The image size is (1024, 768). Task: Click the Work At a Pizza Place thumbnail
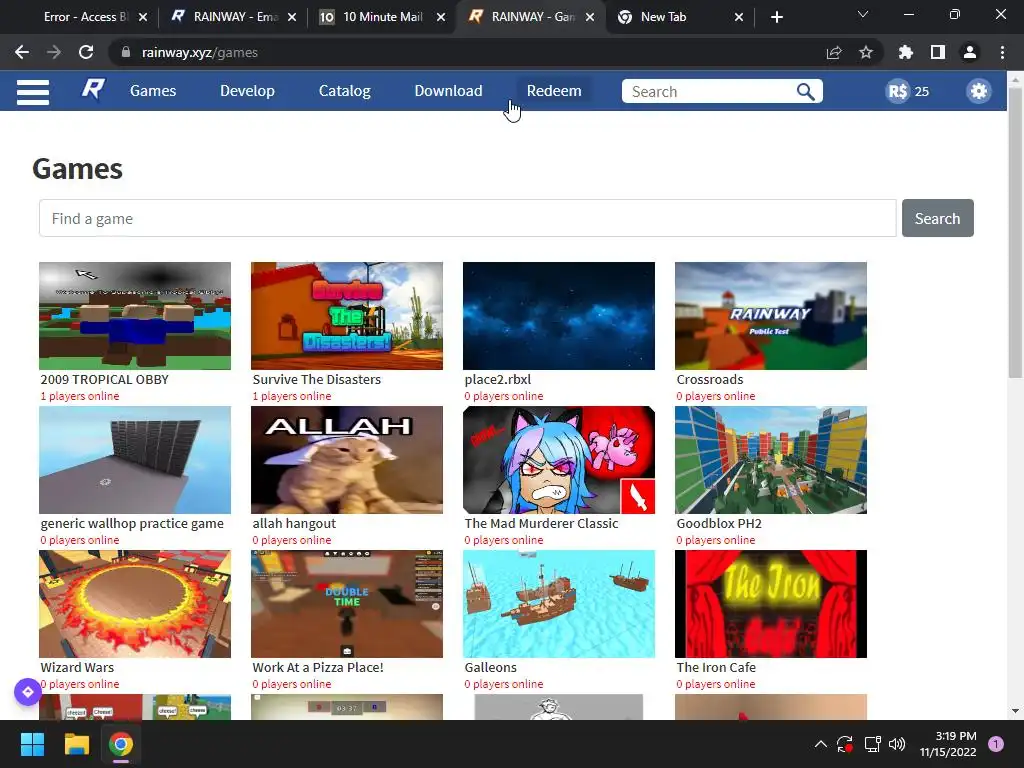point(347,603)
